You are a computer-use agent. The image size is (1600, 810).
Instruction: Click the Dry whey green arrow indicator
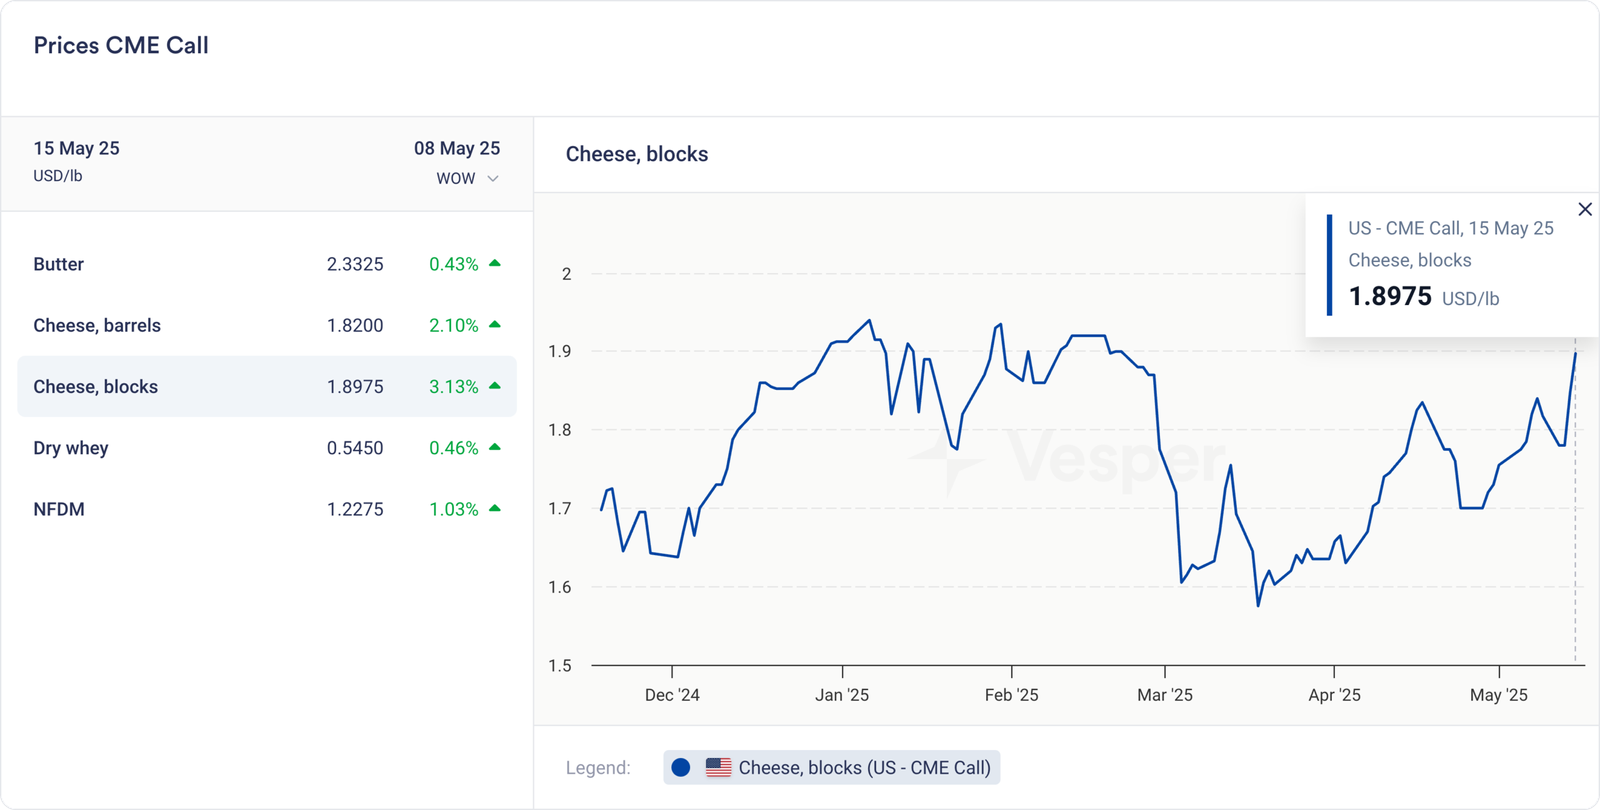(x=495, y=447)
